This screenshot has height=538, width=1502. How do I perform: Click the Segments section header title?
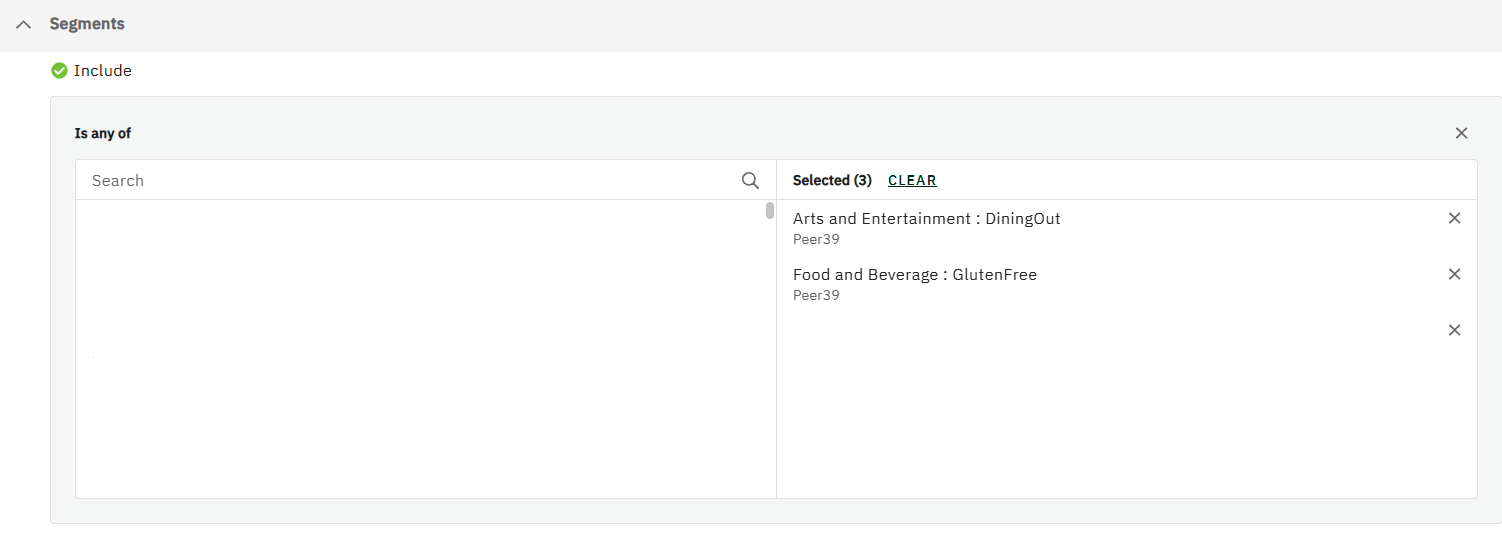tap(87, 24)
